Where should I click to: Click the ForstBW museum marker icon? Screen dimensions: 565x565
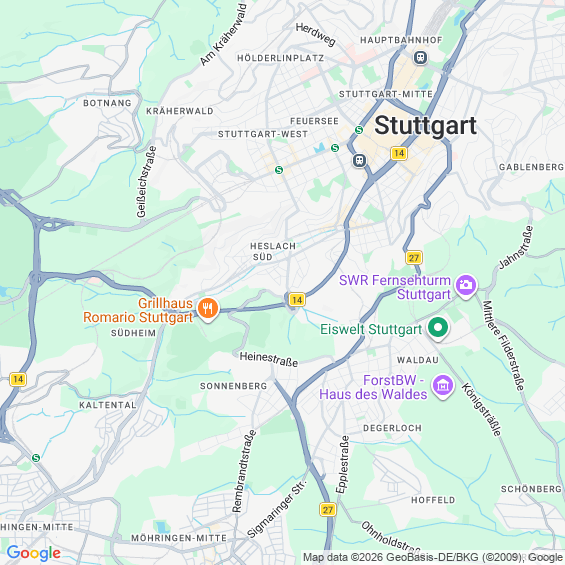pos(442,386)
